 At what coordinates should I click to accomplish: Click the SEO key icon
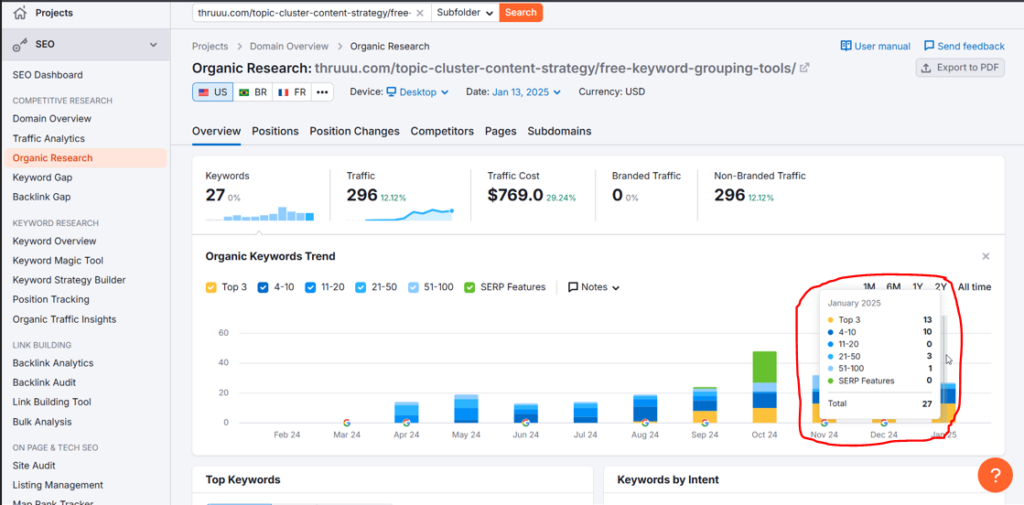(20, 45)
